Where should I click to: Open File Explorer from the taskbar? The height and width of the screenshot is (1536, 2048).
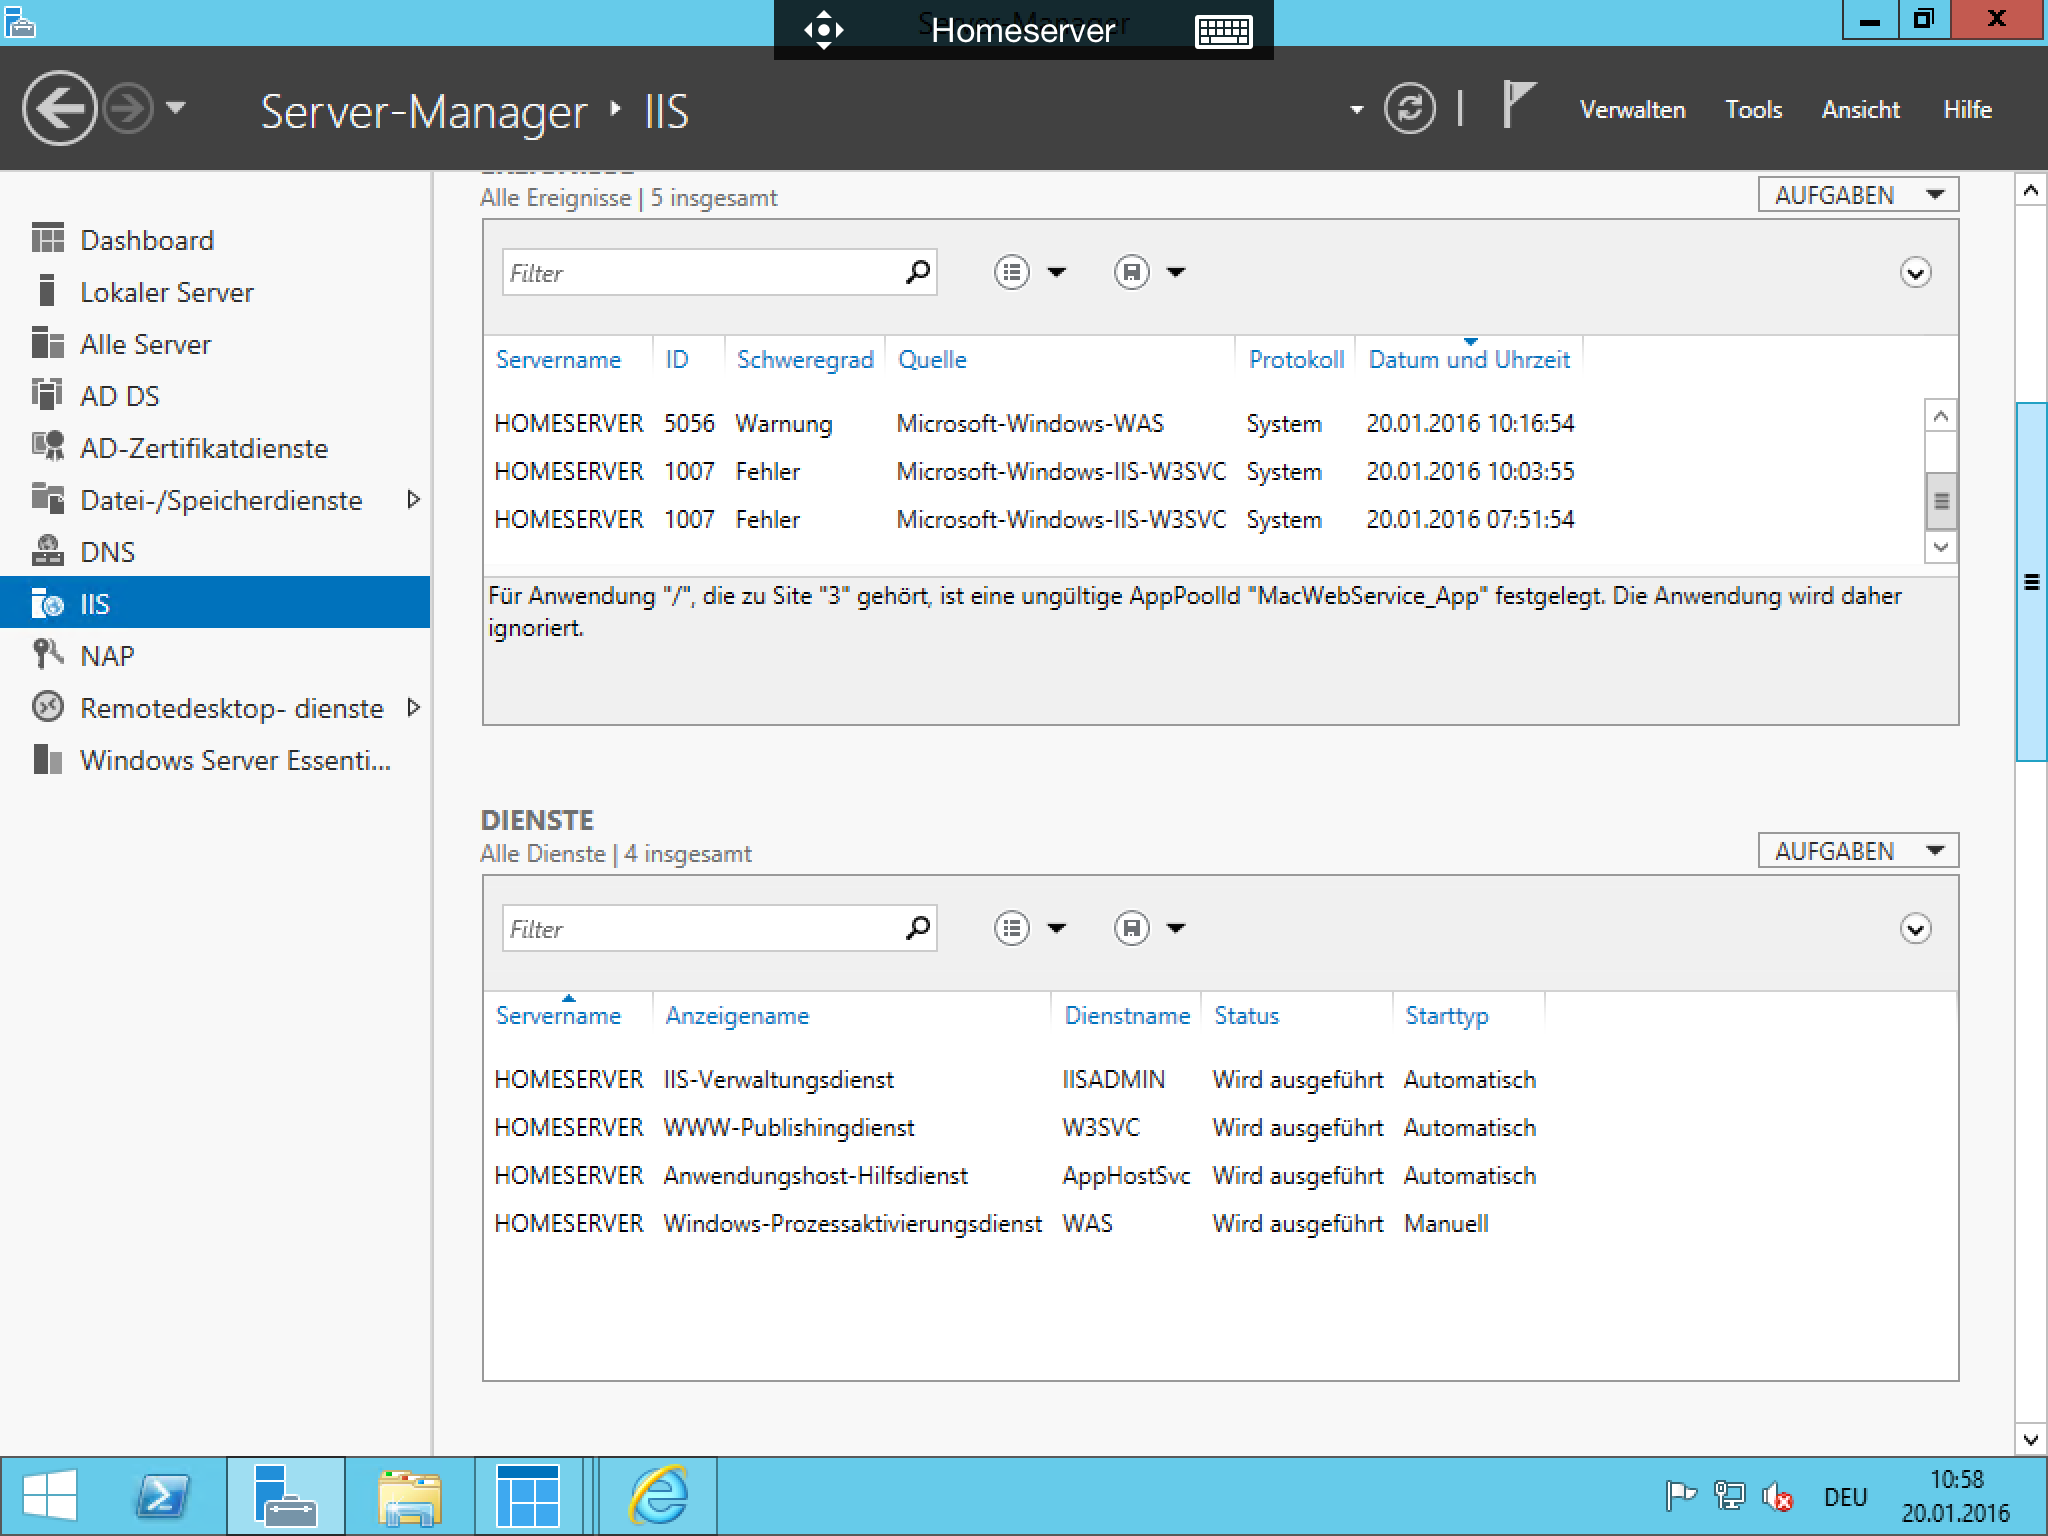[410, 1497]
